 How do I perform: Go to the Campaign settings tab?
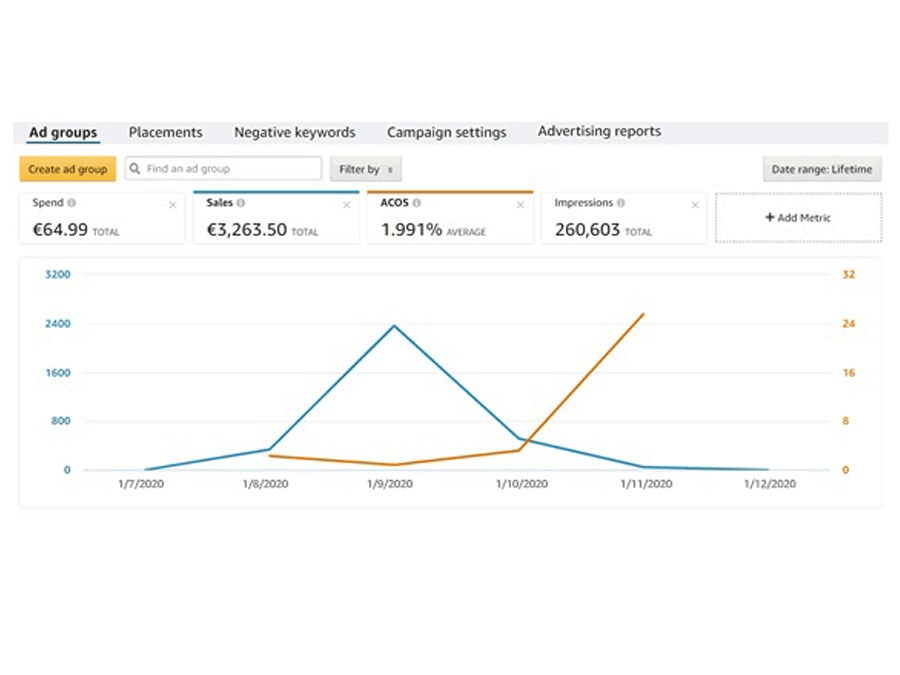[x=446, y=132]
